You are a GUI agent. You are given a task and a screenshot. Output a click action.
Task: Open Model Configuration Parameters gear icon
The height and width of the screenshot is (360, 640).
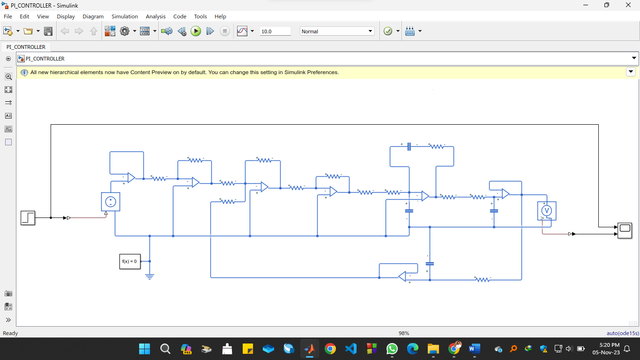click(124, 31)
